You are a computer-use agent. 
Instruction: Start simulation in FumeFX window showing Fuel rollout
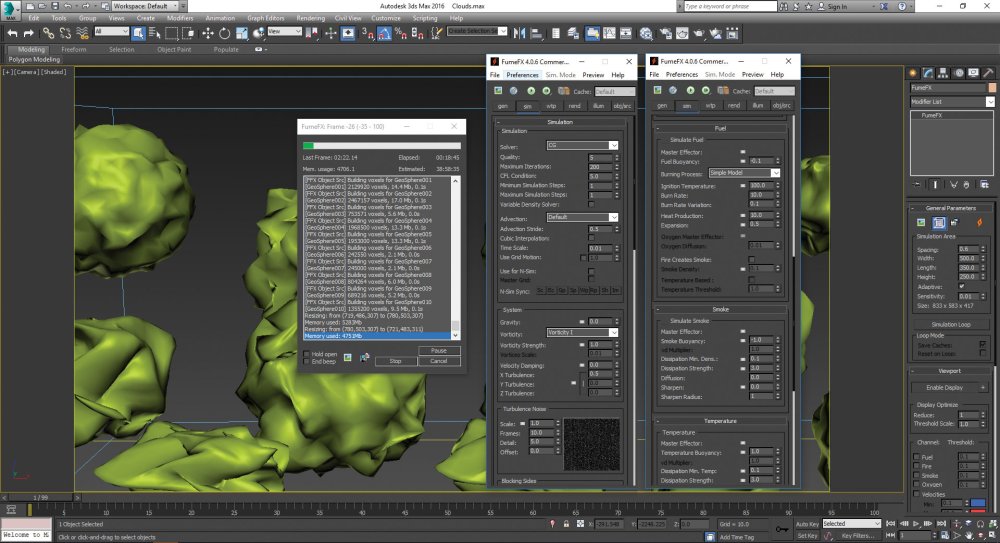(690, 91)
